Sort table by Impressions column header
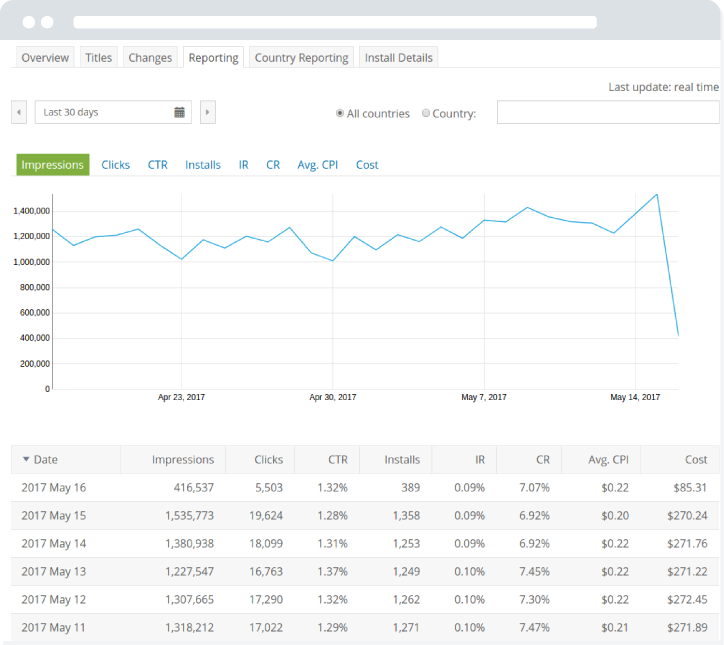Viewport: 724px width, 645px height. (x=183, y=460)
